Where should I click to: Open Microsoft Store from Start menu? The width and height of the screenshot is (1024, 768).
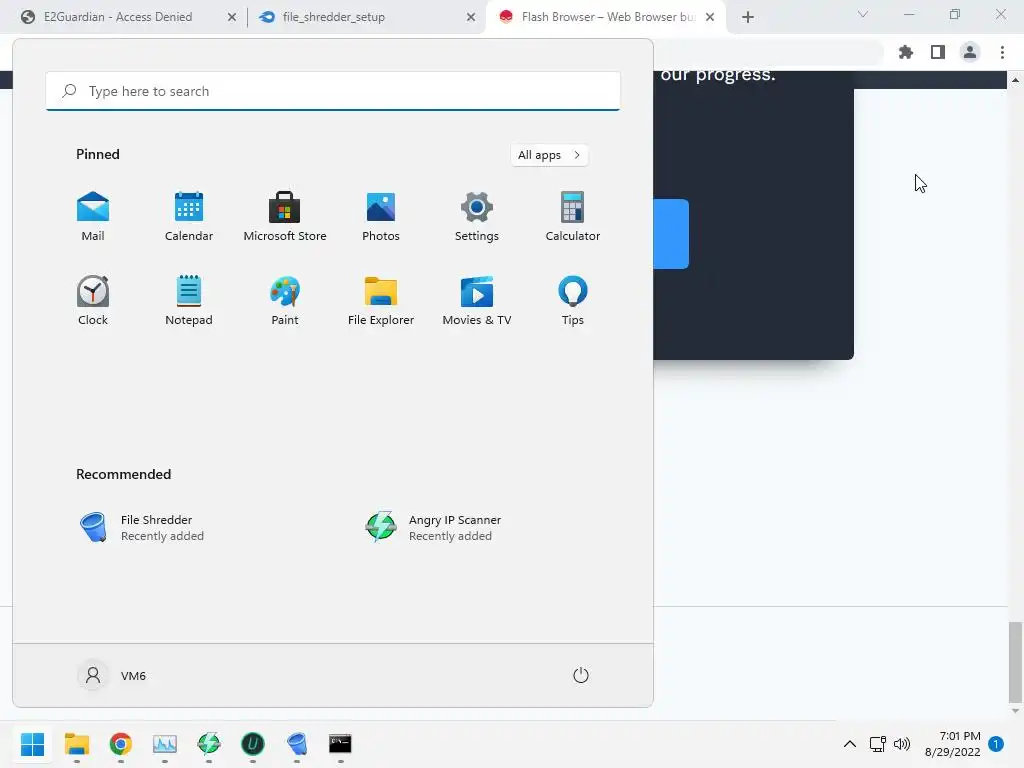[x=285, y=216]
